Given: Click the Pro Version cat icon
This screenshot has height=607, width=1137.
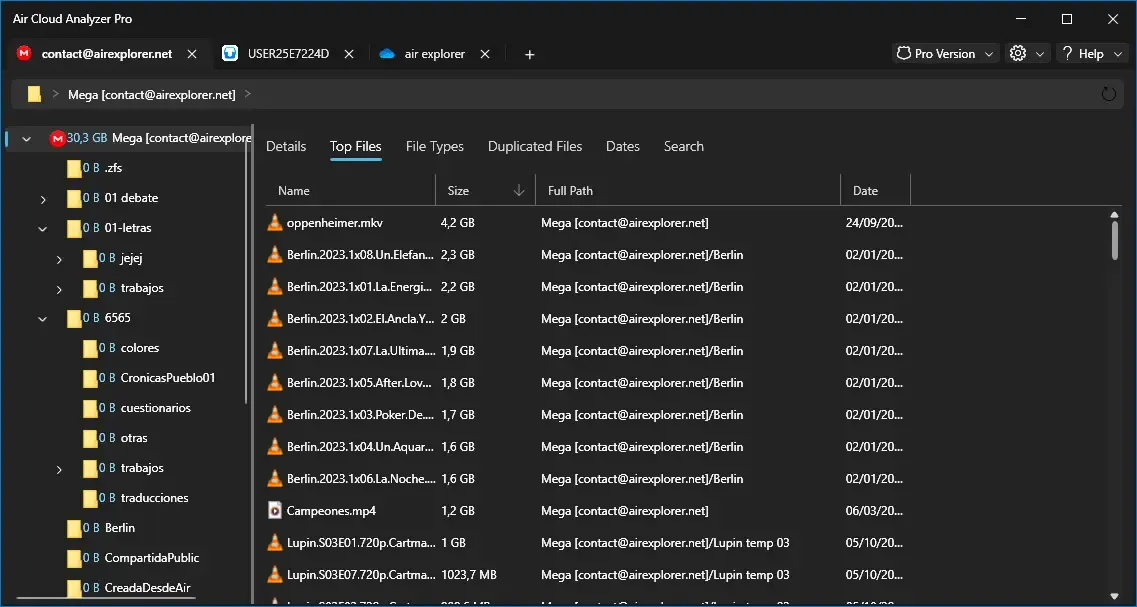Looking at the screenshot, I should [904, 54].
